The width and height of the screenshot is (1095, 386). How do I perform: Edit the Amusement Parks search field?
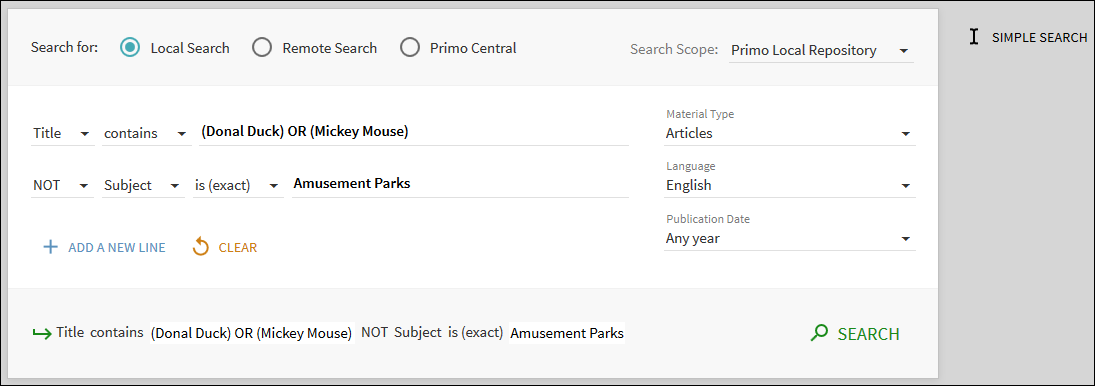460,184
